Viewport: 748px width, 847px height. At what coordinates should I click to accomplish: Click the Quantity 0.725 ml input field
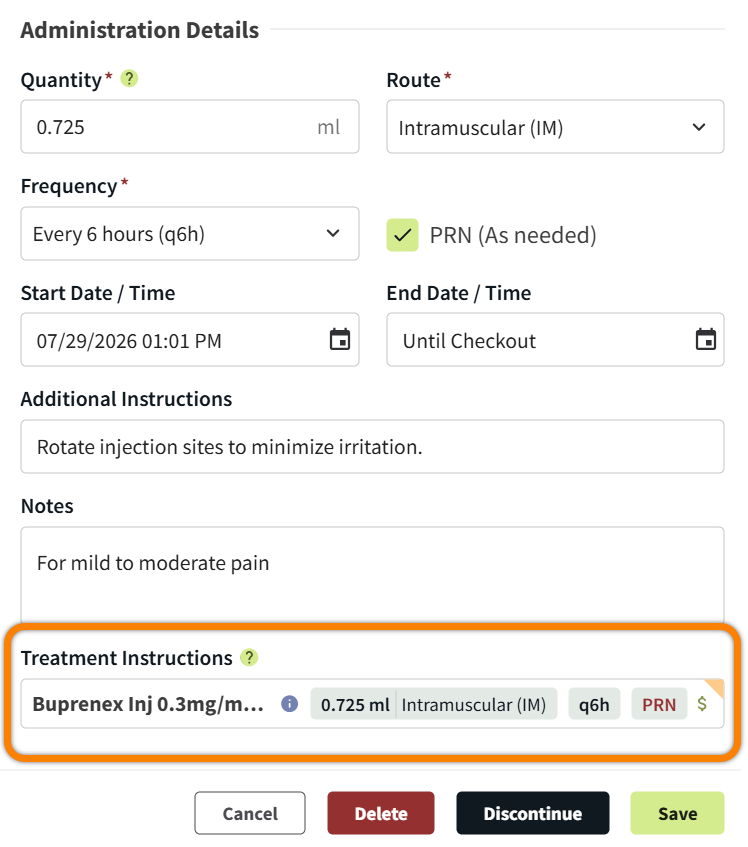(190, 127)
